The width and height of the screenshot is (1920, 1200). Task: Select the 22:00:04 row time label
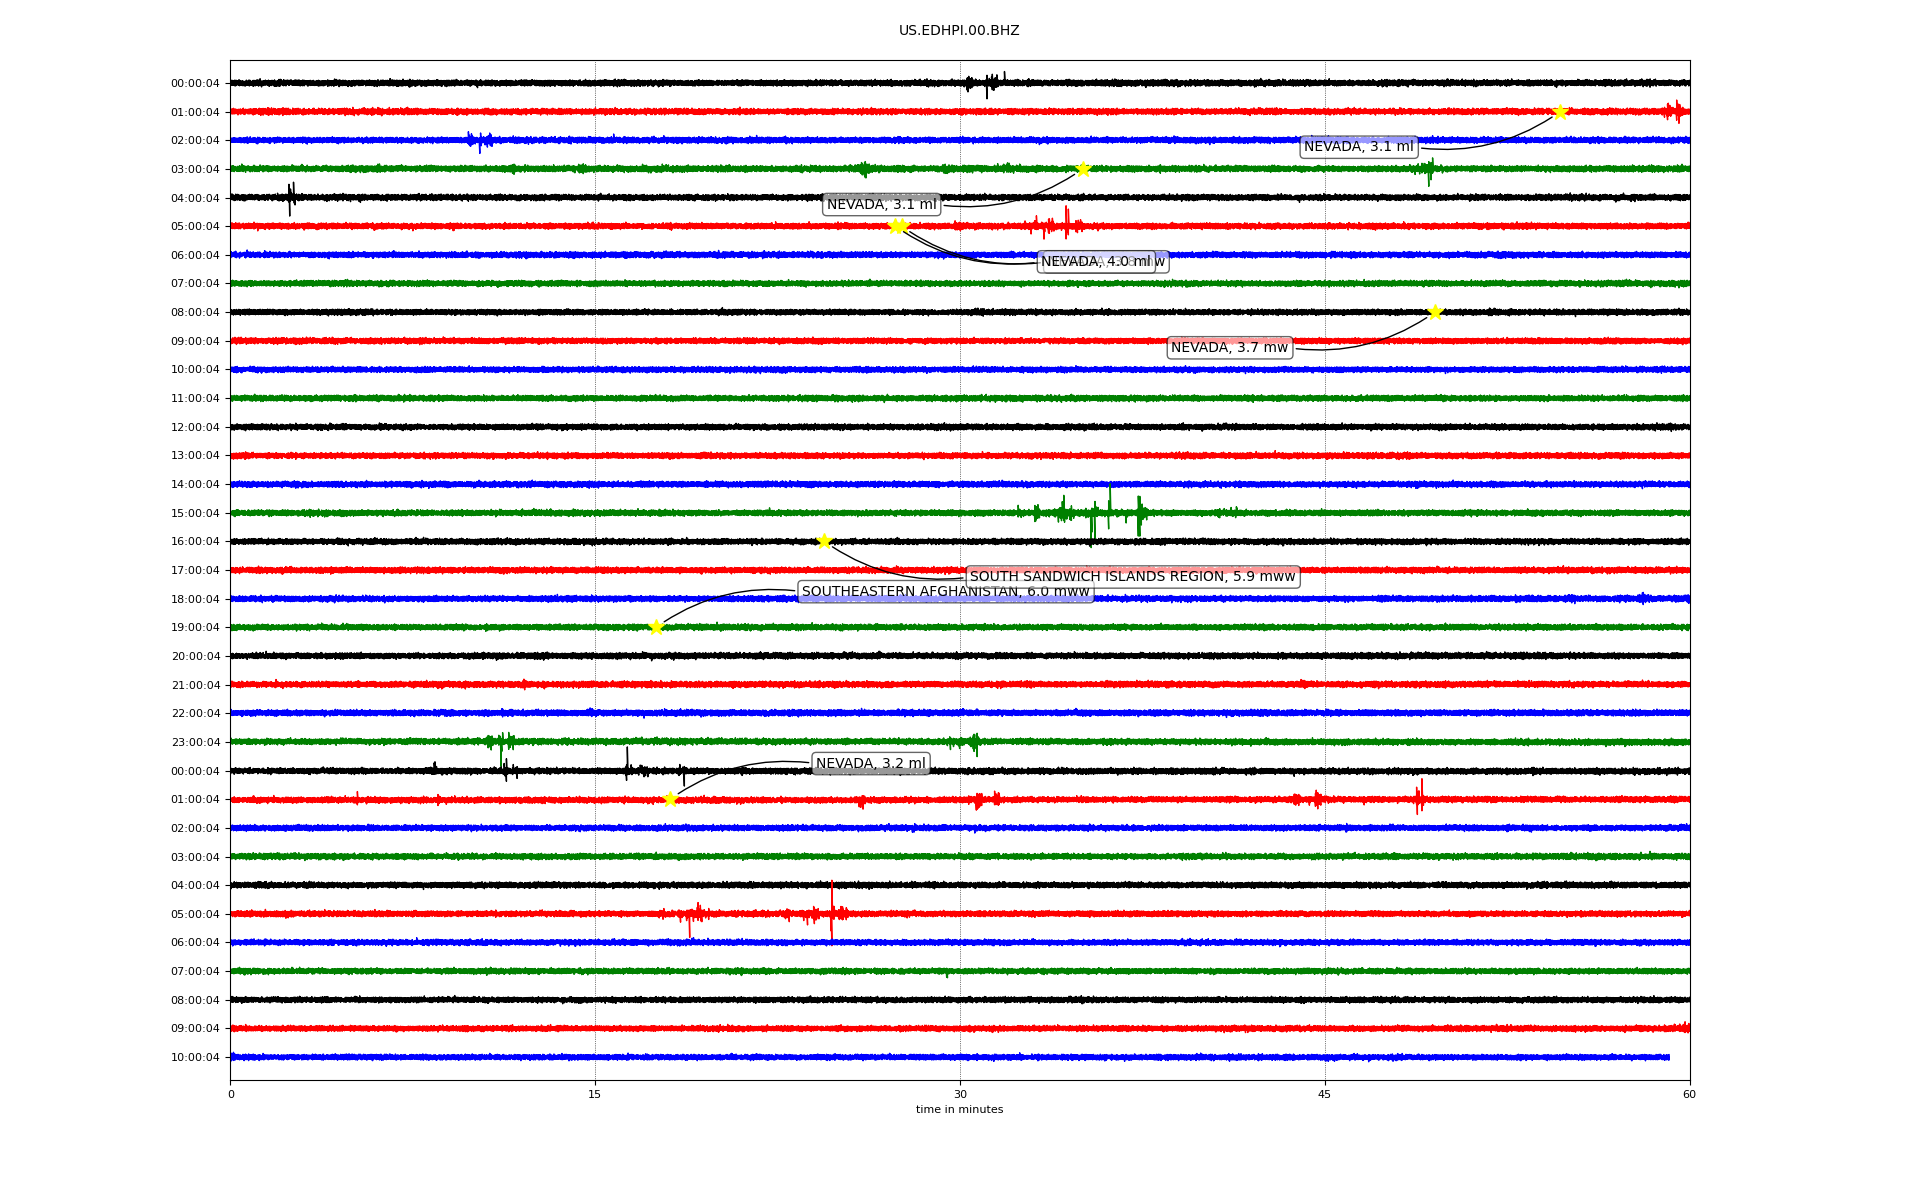(195, 714)
